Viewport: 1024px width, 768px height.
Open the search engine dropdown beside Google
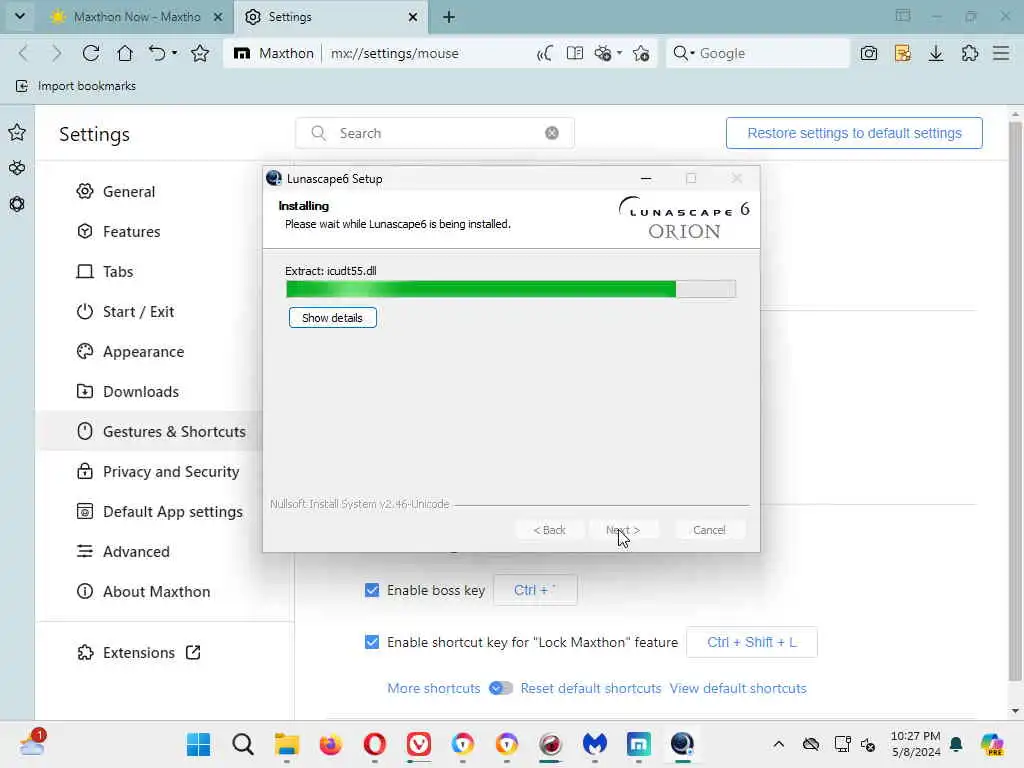coord(692,53)
